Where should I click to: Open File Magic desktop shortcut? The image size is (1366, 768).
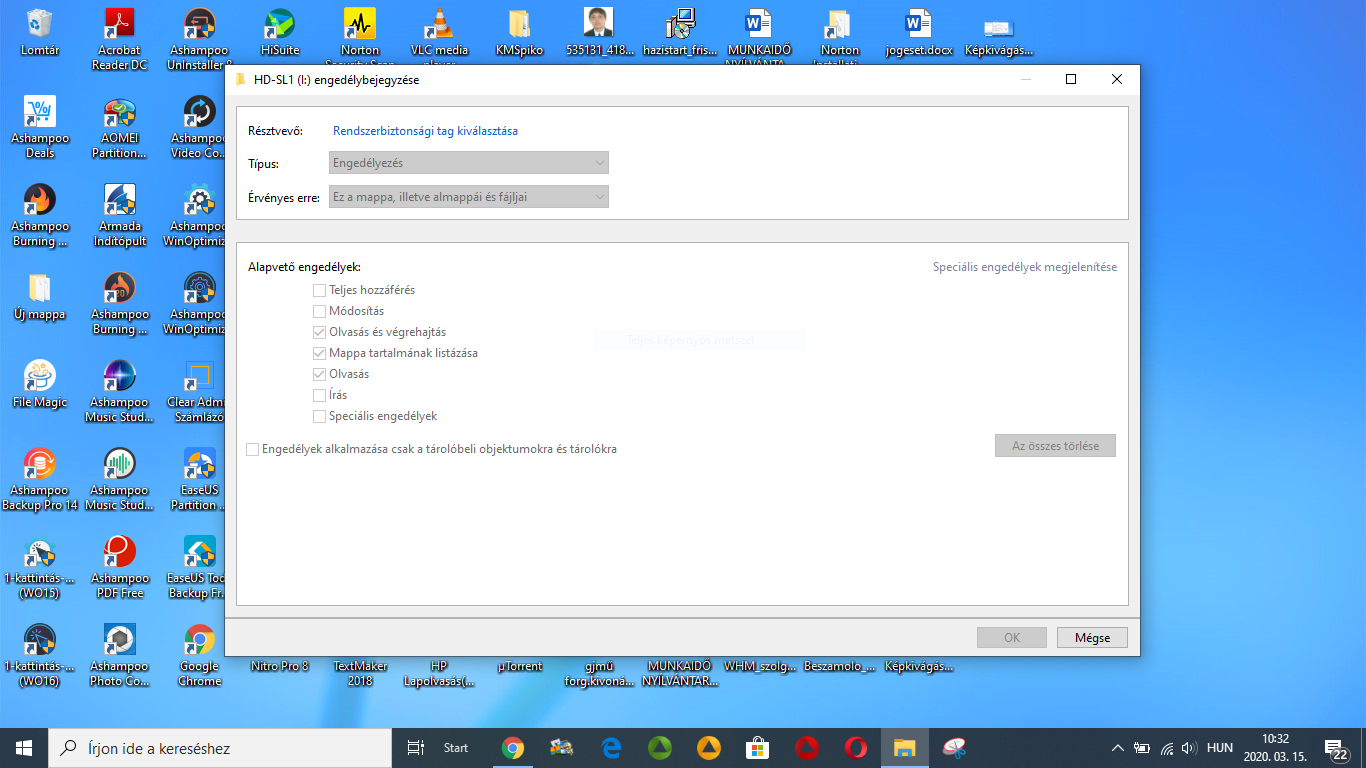point(40,384)
